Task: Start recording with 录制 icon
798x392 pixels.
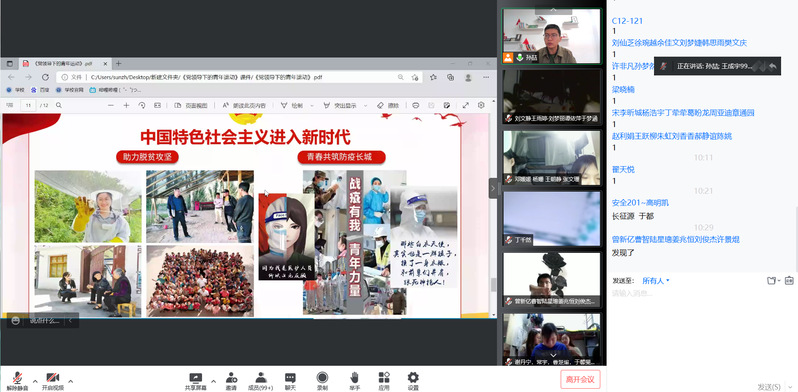Action: pyautogui.click(x=322, y=381)
